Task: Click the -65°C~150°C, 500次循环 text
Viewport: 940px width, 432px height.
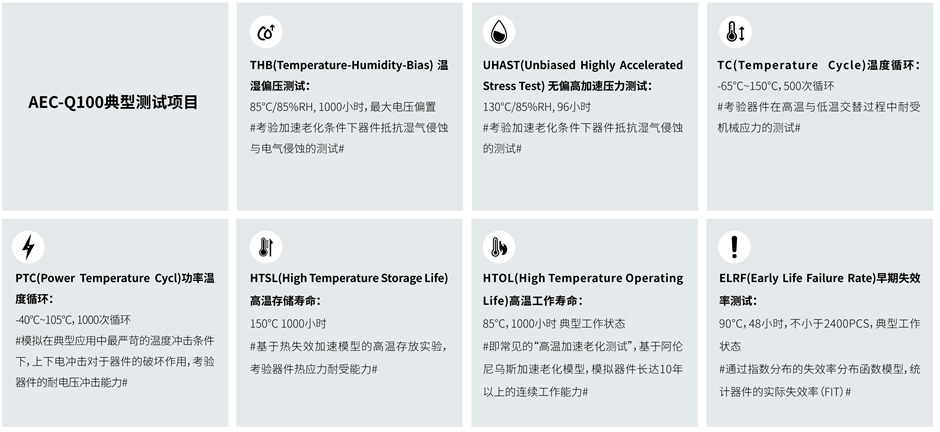Action: (776, 86)
